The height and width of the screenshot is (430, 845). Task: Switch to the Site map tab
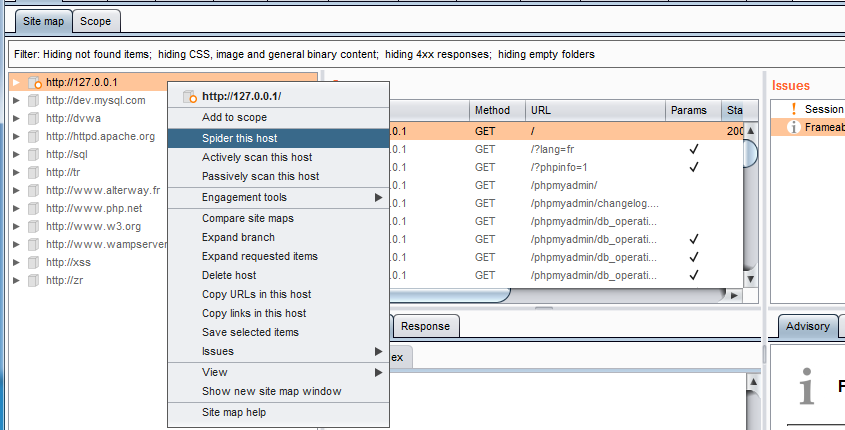(44, 22)
